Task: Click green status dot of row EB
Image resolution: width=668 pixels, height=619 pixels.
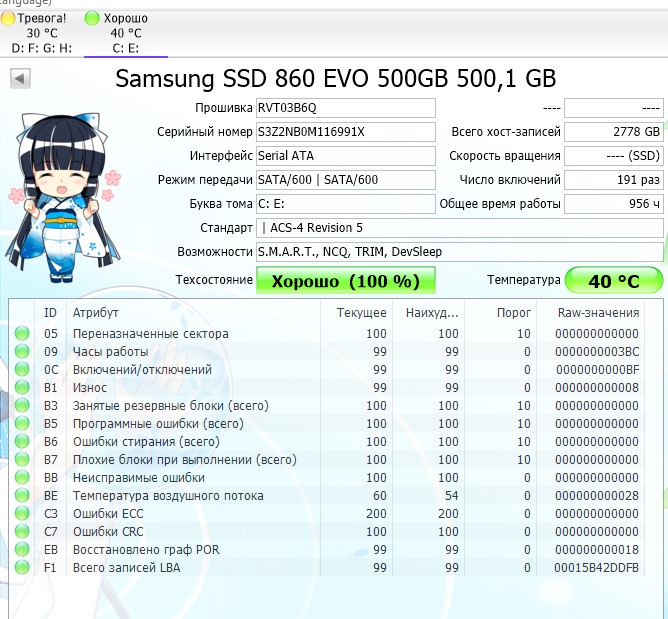Action: coord(22,550)
